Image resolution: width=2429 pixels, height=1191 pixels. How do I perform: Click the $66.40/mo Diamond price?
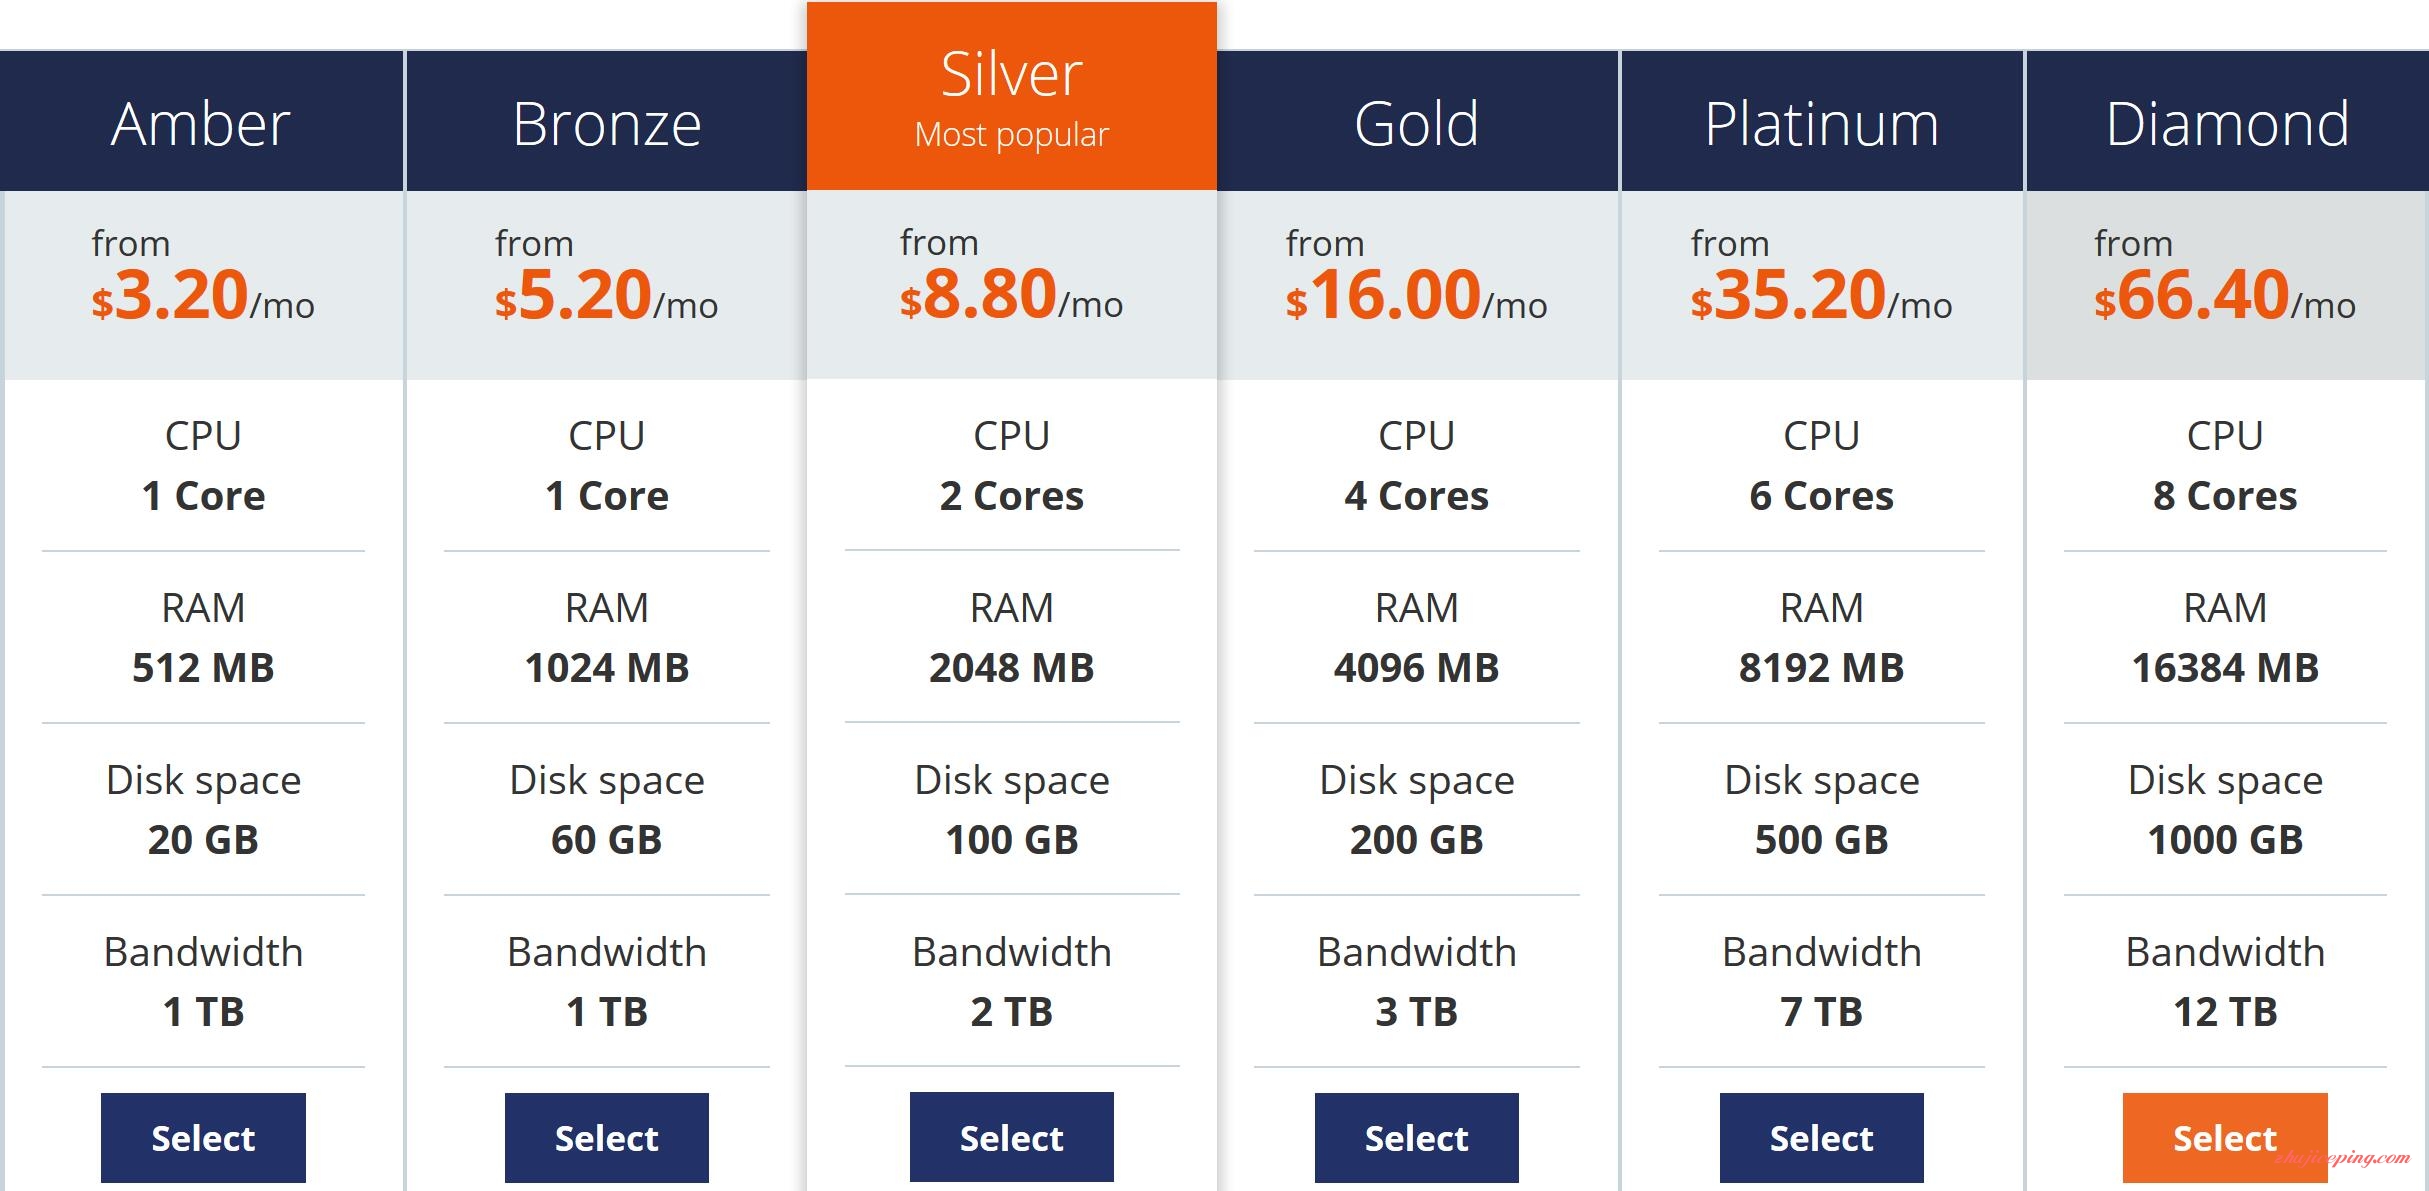pos(2224,295)
